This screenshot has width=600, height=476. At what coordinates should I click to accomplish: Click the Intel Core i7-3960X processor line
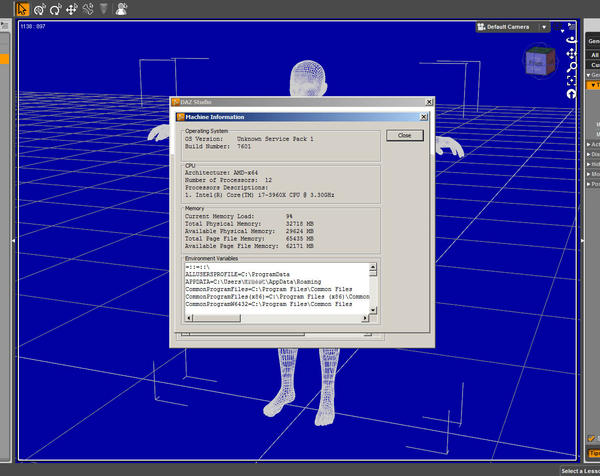pyautogui.click(x=259, y=195)
